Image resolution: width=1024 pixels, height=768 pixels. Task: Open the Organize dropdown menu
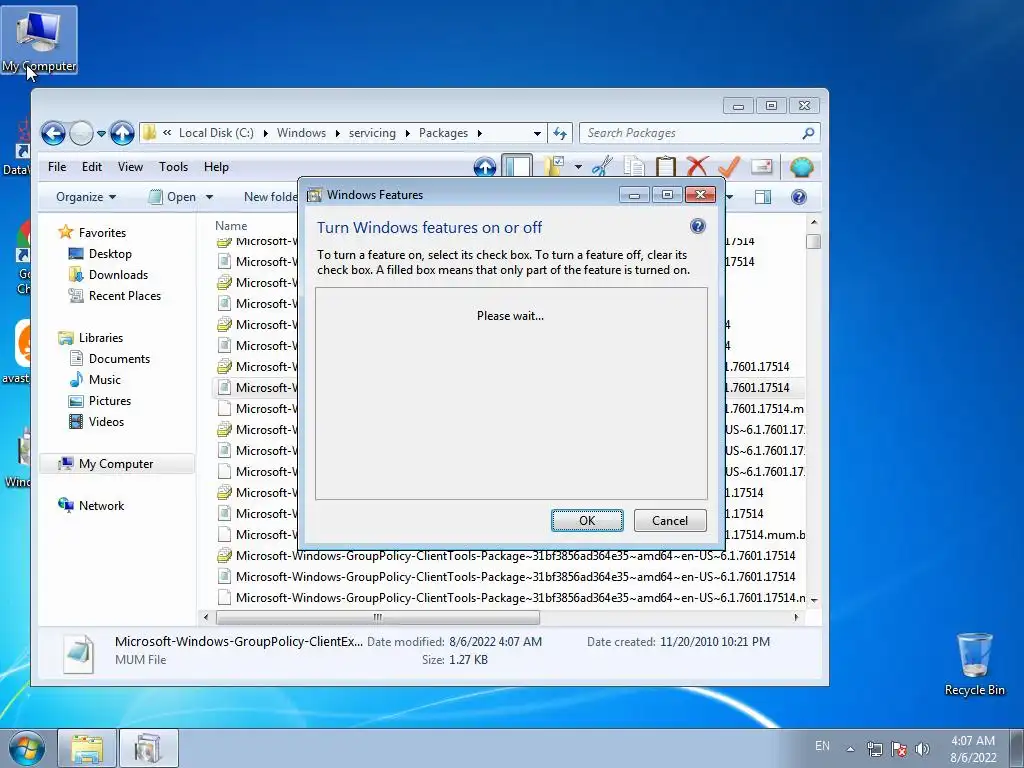pyautogui.click(x=86, y=197)
